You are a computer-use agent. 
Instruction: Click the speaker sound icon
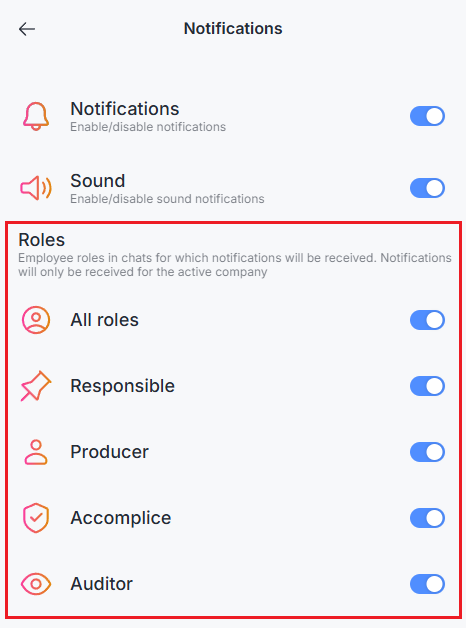36,188
